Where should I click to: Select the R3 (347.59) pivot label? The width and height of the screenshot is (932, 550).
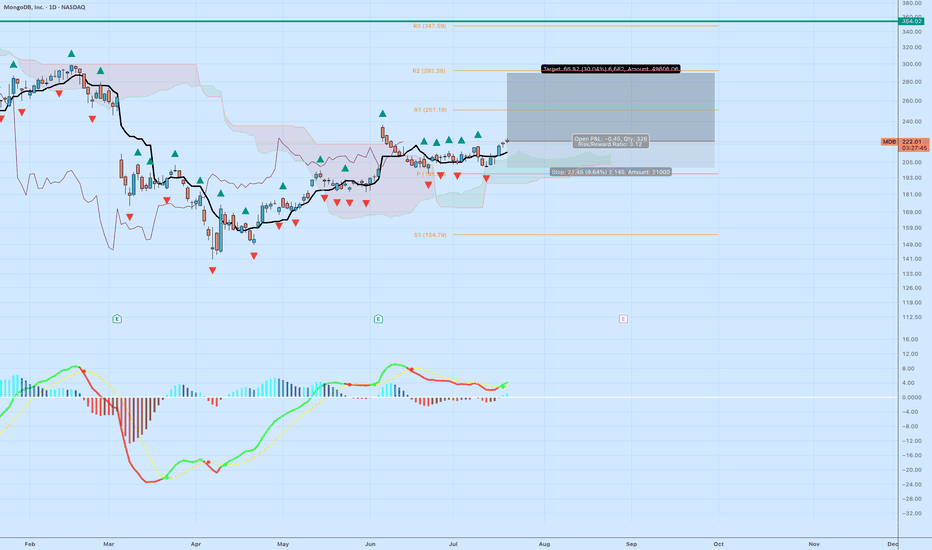(x=429, y=26)
